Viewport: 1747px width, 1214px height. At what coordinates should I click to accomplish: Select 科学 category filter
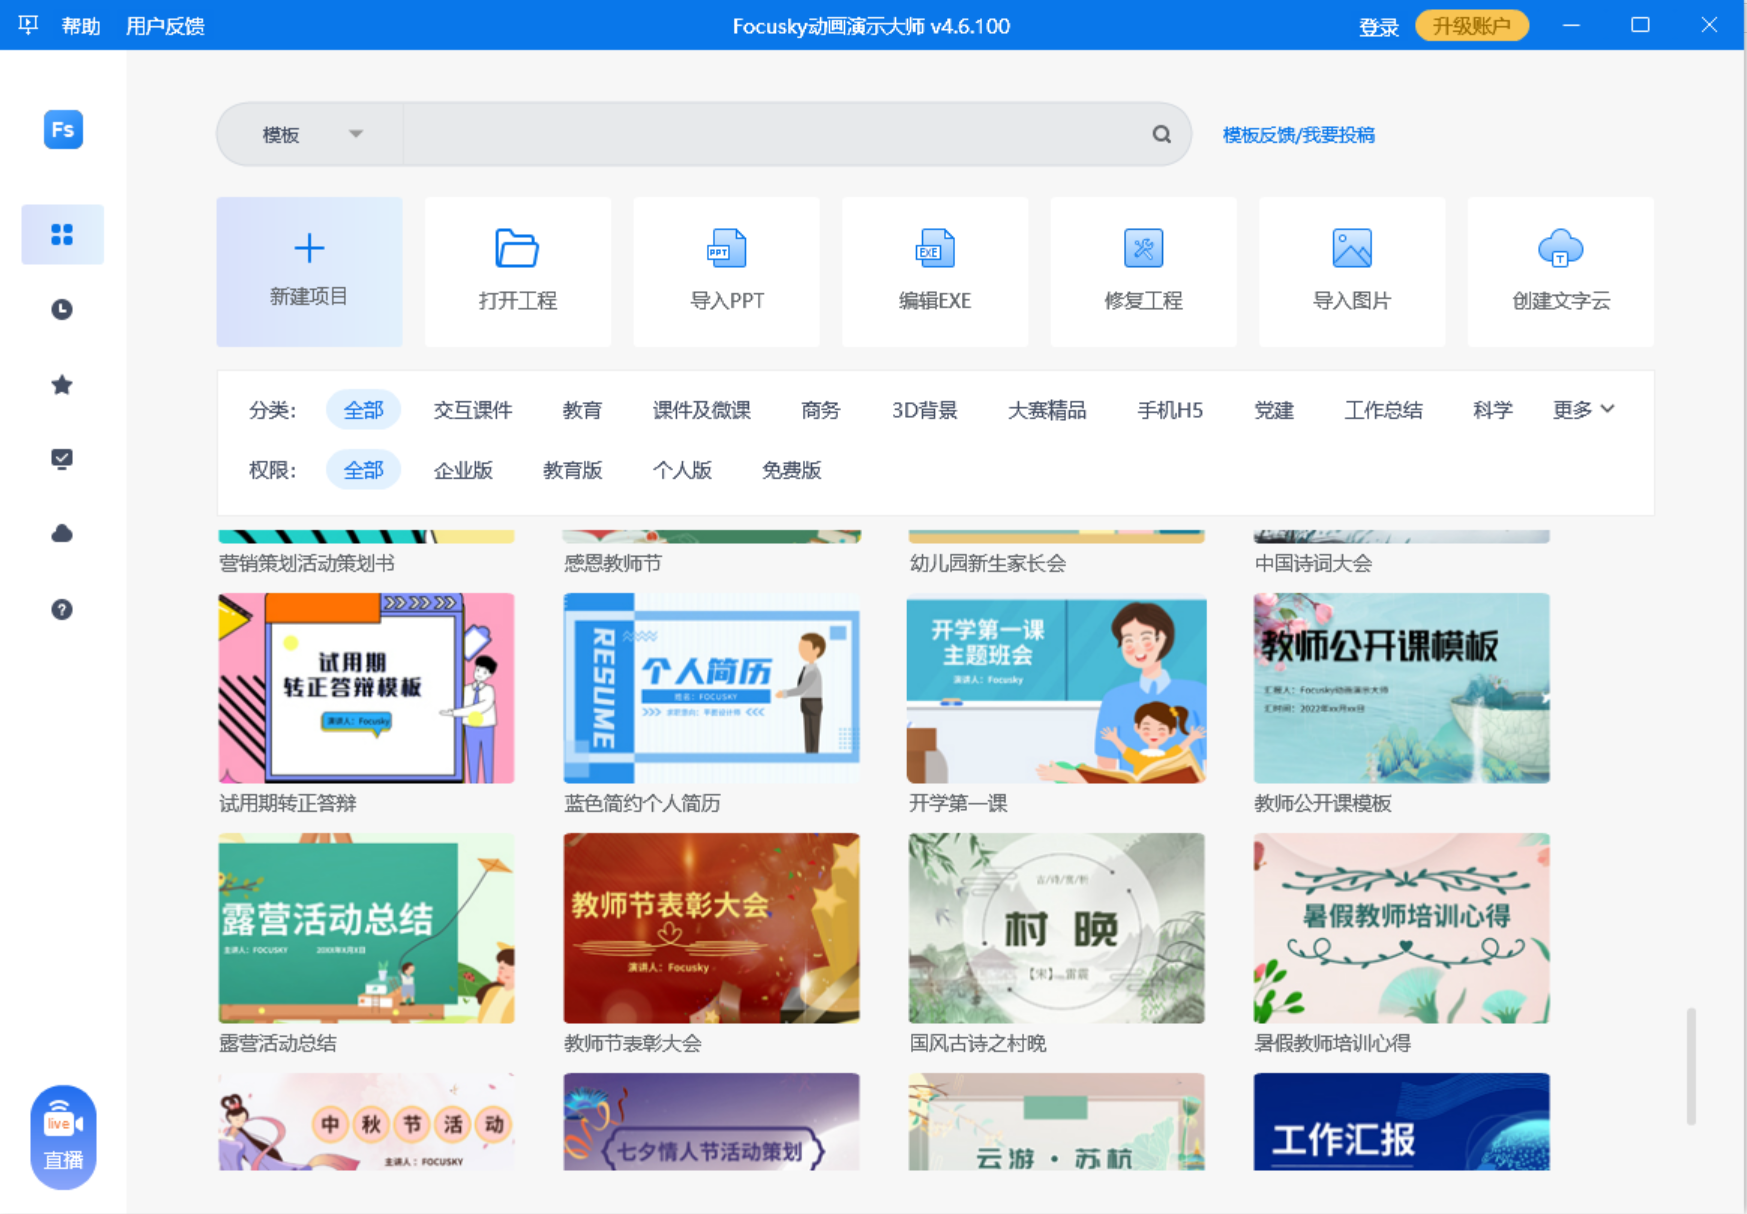(x=1492, y=410)
